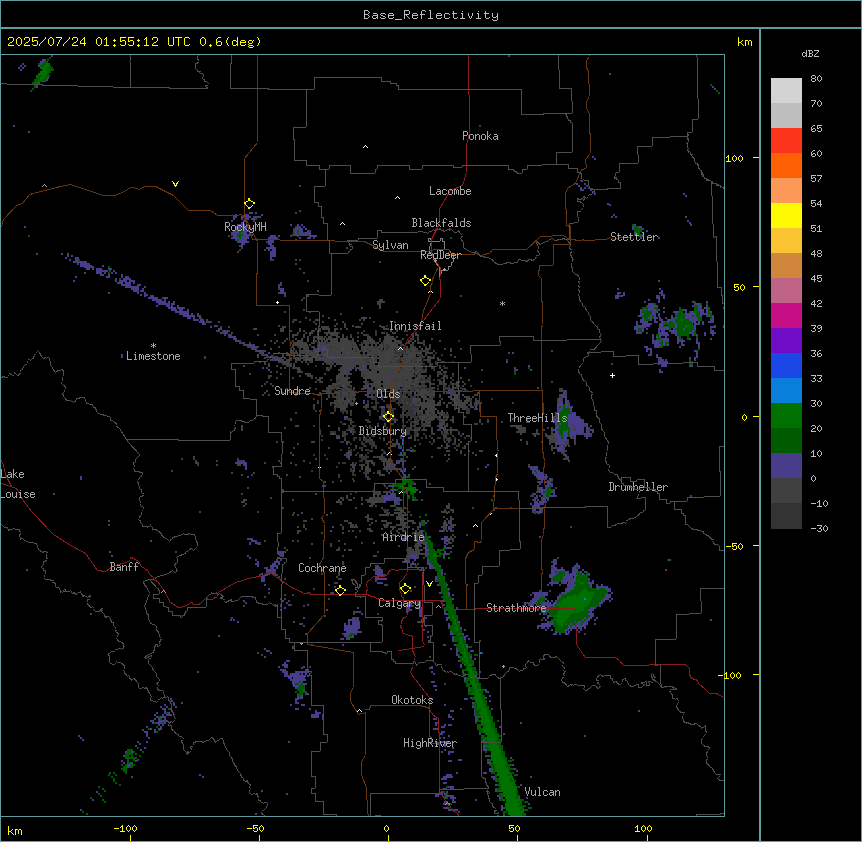Click the magenta 42-39 dBZ legend swatch
862x842 pixels.
pyautogui.click(x=786, y=316)
